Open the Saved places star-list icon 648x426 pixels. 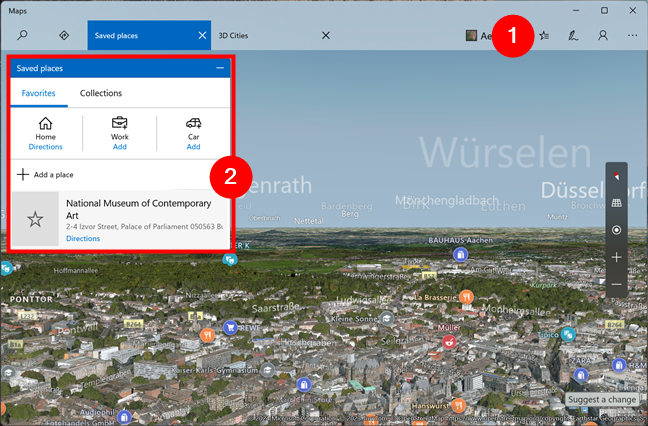click(544, 36)
